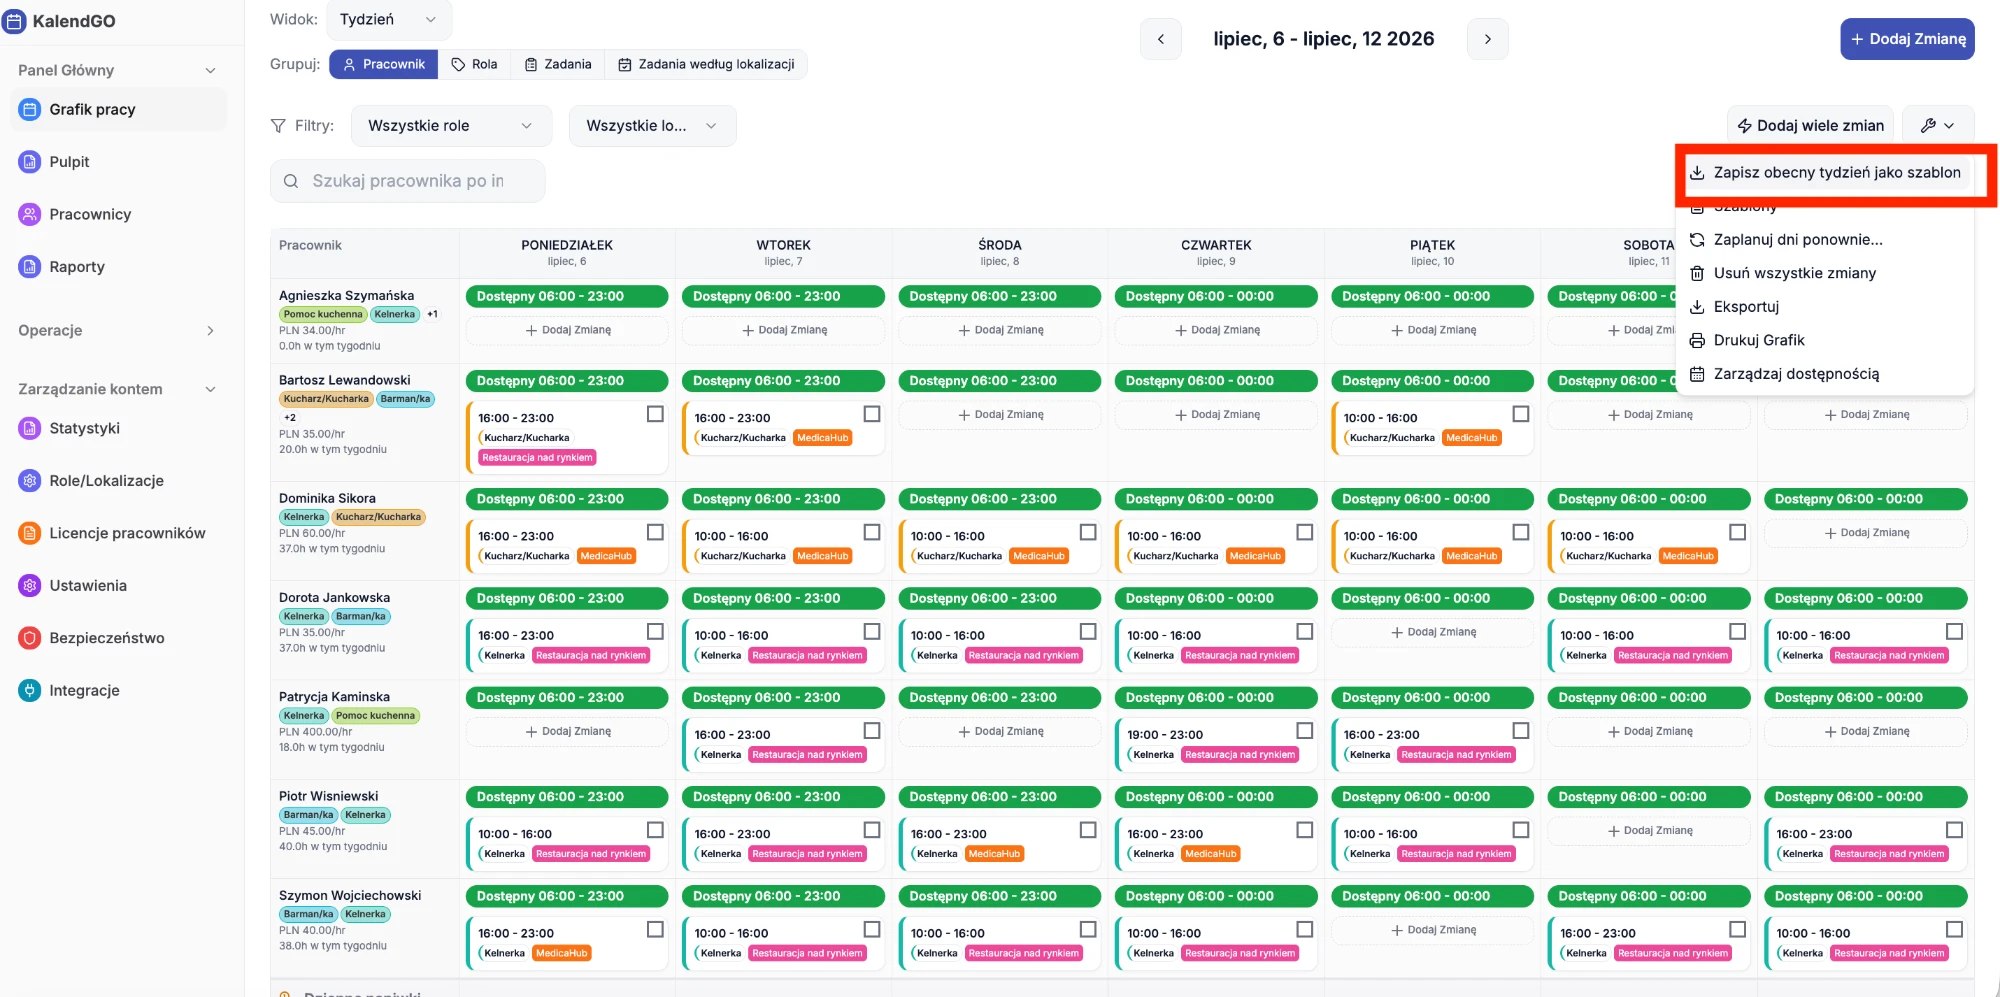
Task: Click the Statystyki sidebar icon
Action: coord(30,428)
